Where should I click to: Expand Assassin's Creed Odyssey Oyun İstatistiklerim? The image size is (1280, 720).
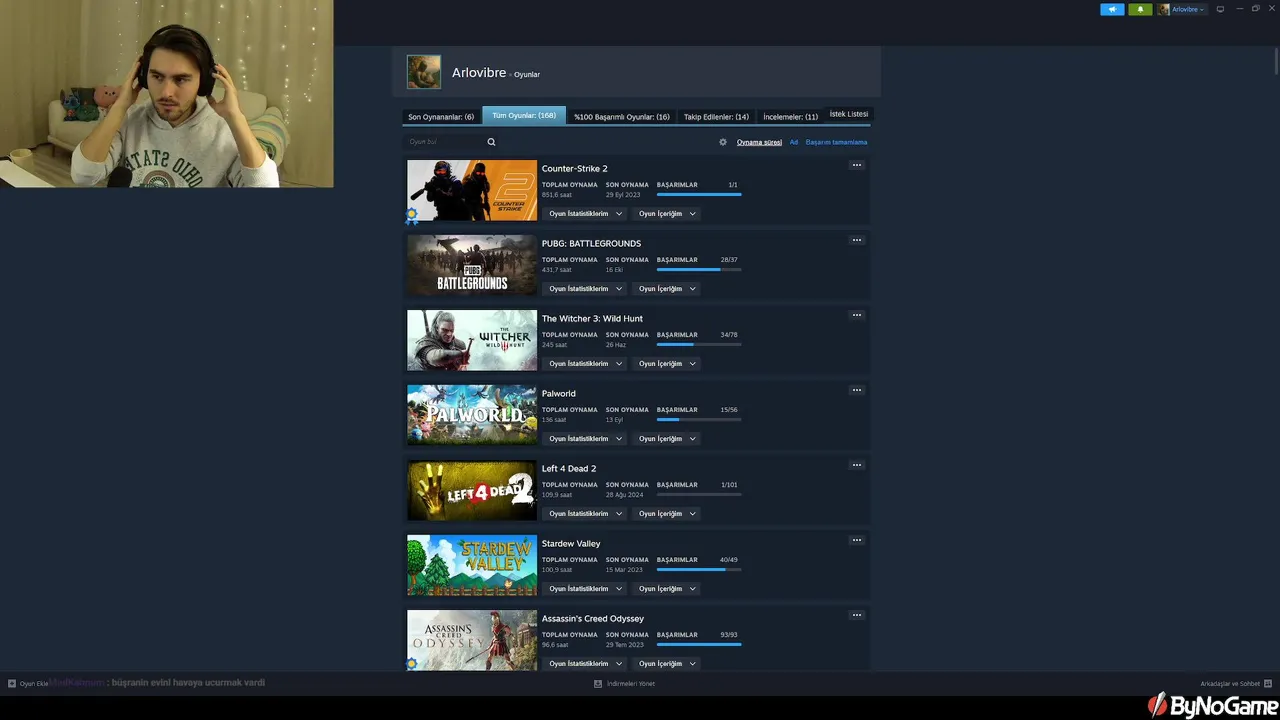(x=585, y=664)
